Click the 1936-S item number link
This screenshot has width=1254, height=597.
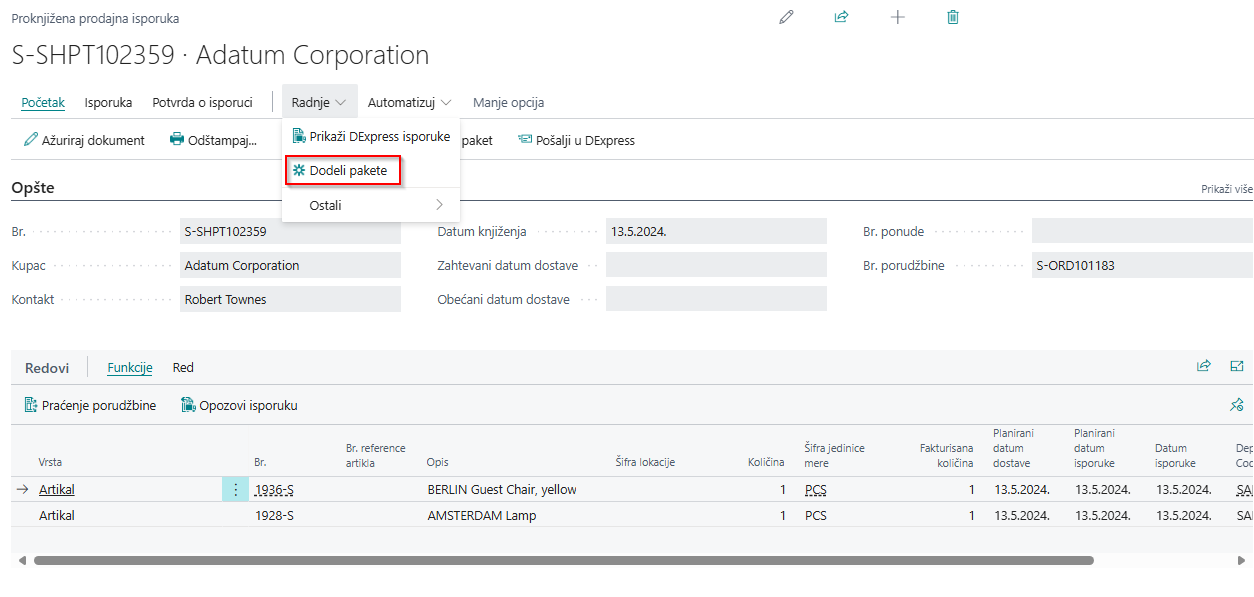pos(273,489)
